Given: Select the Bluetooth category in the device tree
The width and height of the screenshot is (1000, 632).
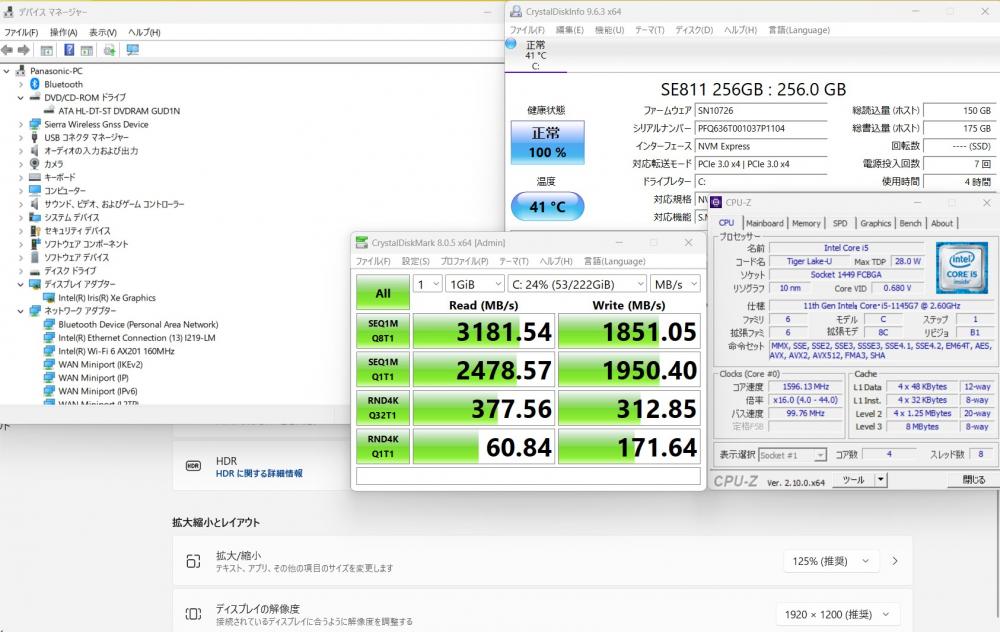Looking at the screenshot, I should pyautogui.click(x=63, y=84).
